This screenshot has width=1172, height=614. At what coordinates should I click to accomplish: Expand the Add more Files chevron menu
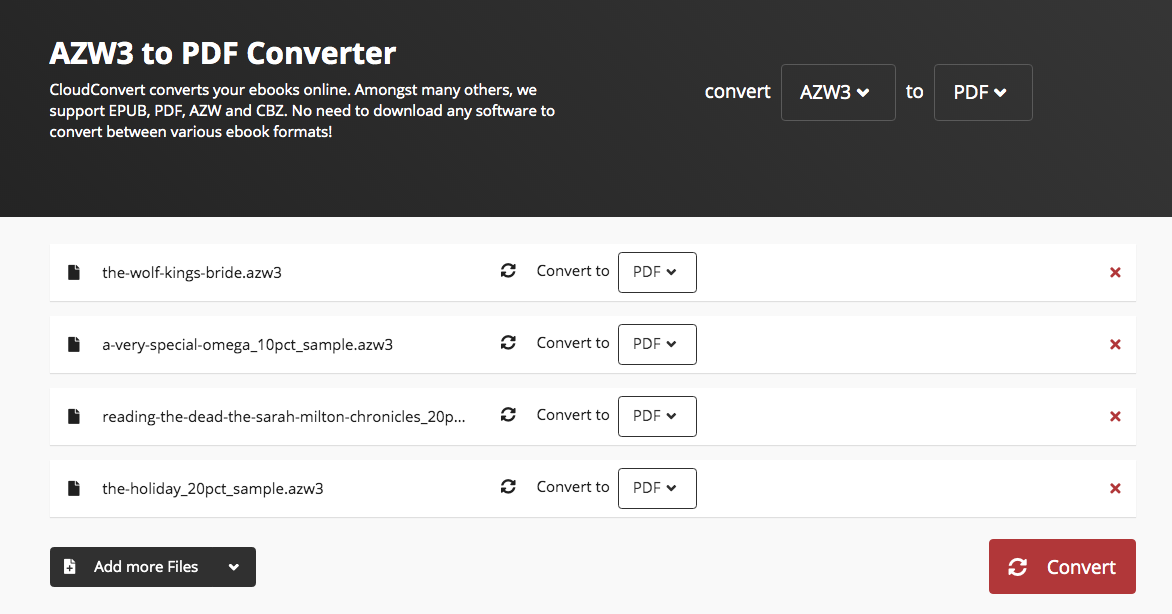pos(234,566)
